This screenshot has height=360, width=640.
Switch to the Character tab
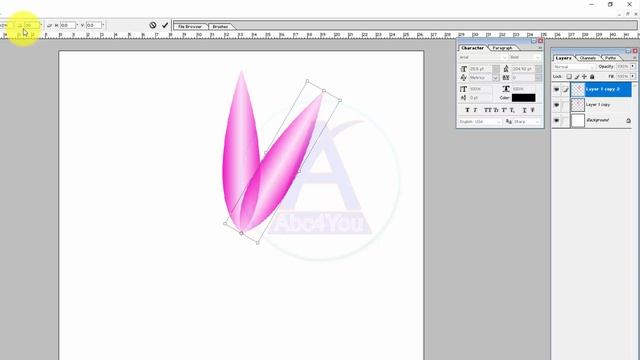472,48
